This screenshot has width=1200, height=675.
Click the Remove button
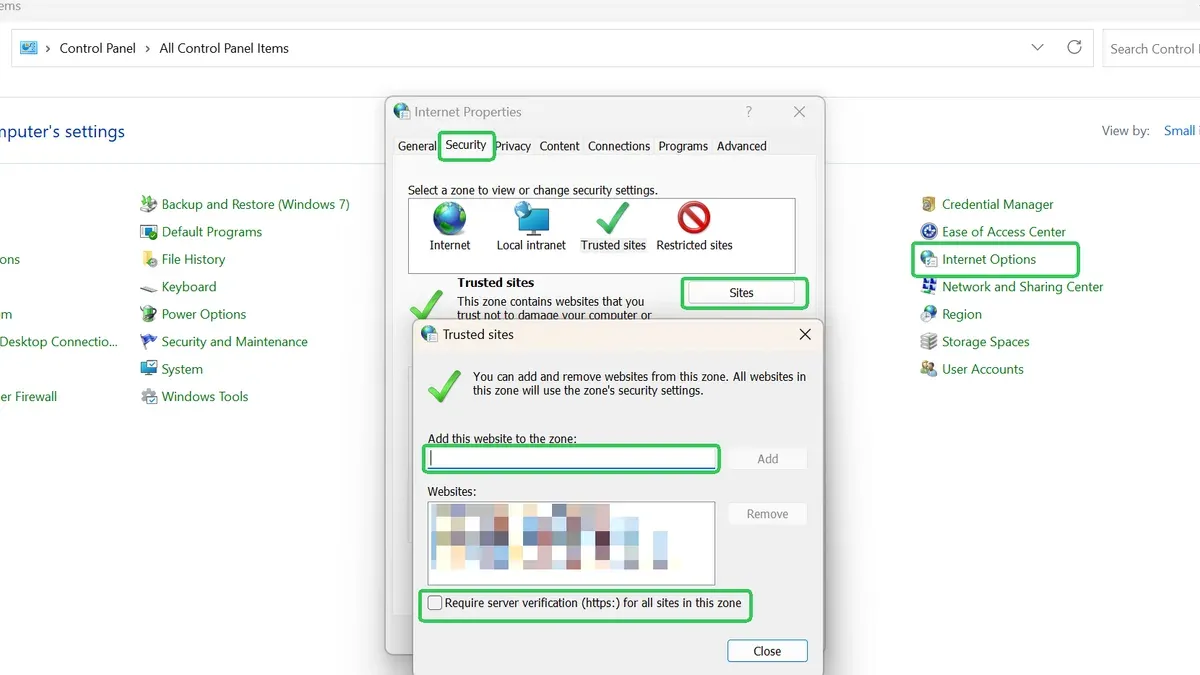click(x=767, y=514)
